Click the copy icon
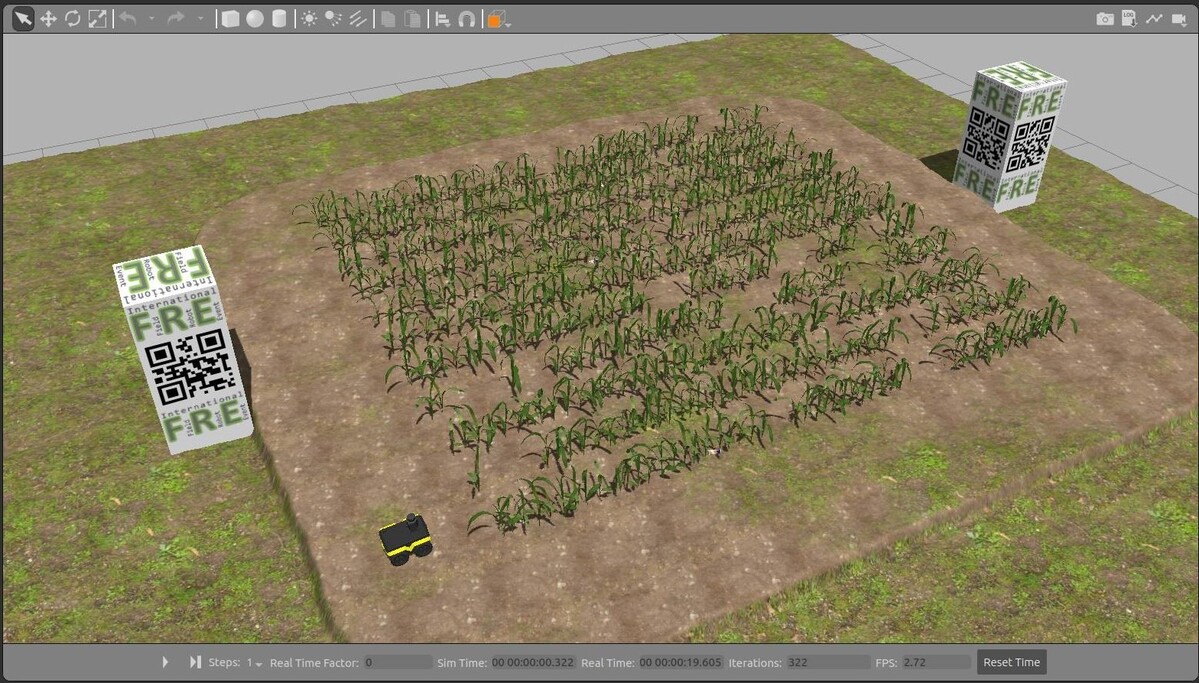Viewport: 1199px width, 683px height. [x=388, y=19]
